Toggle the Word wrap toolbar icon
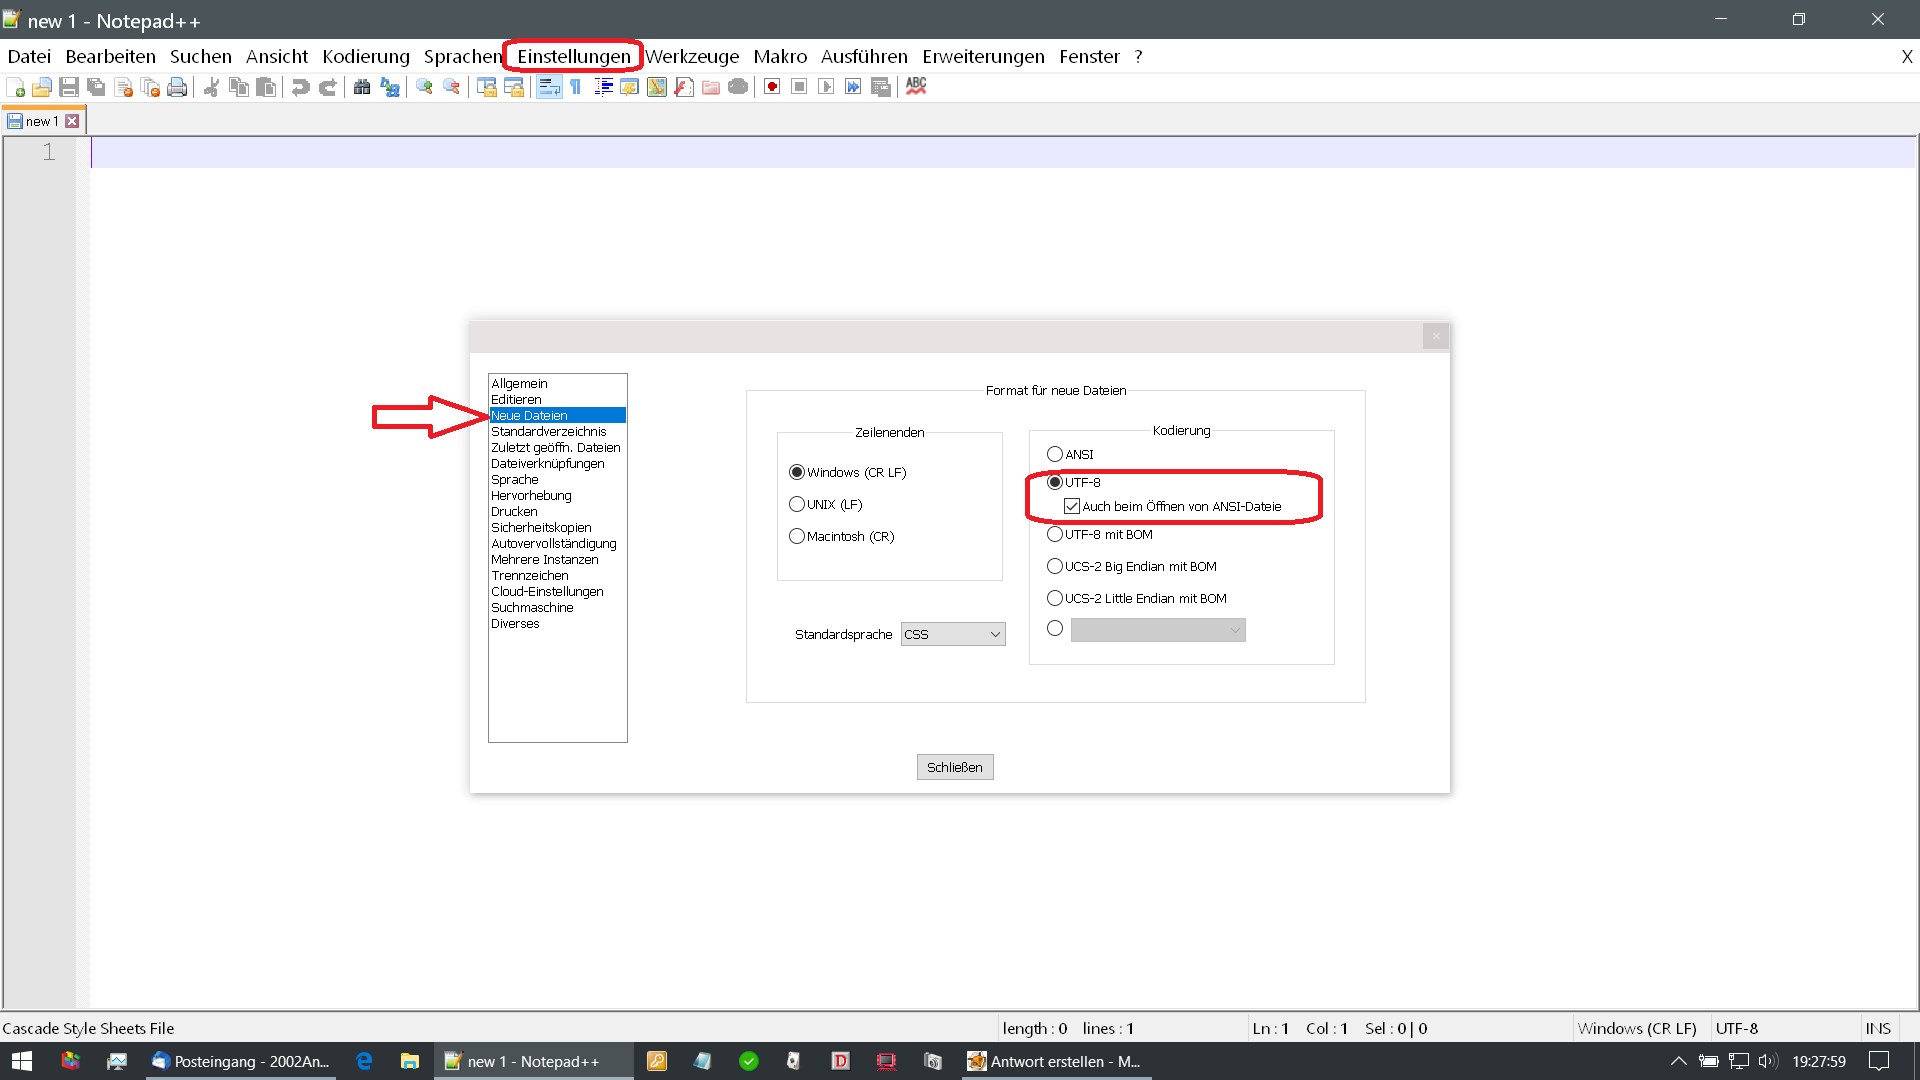1920x1080 pixels. [x=549, y=88]
